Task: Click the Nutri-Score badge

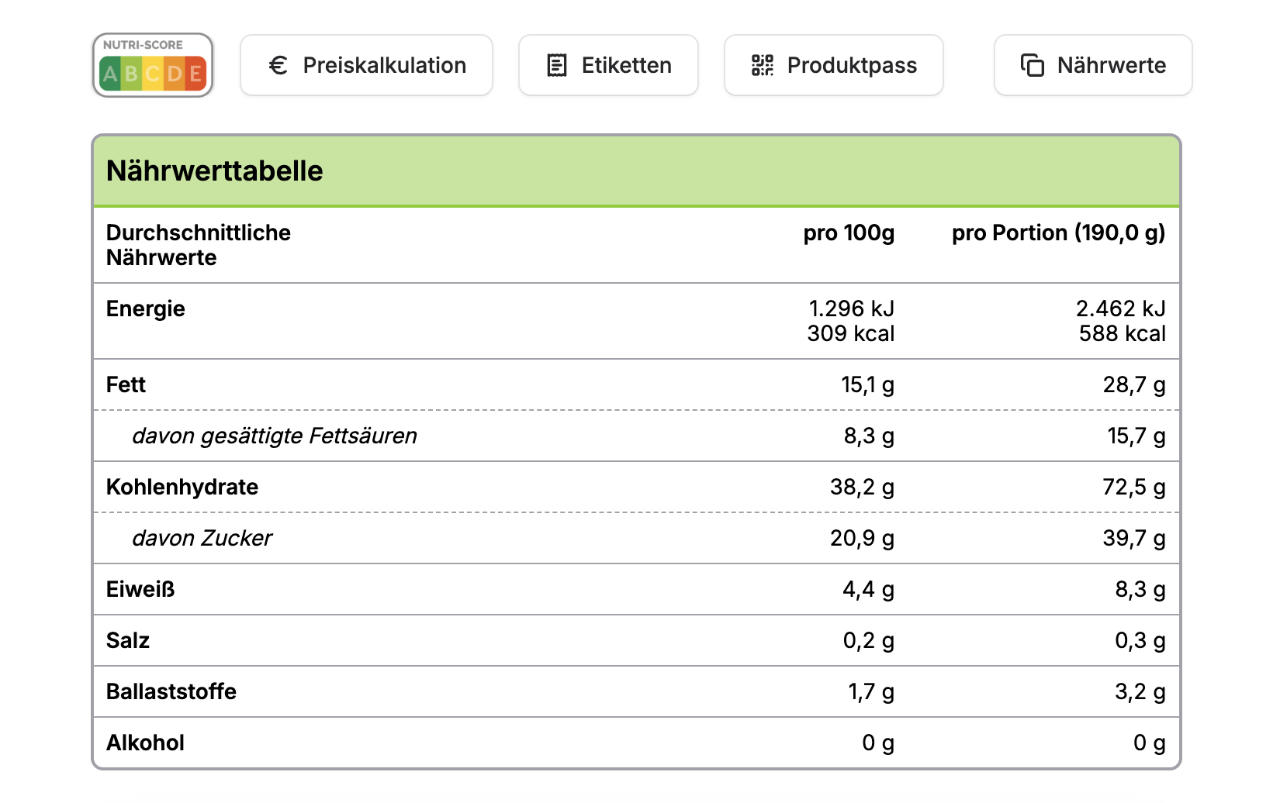Action: [153, 65]
